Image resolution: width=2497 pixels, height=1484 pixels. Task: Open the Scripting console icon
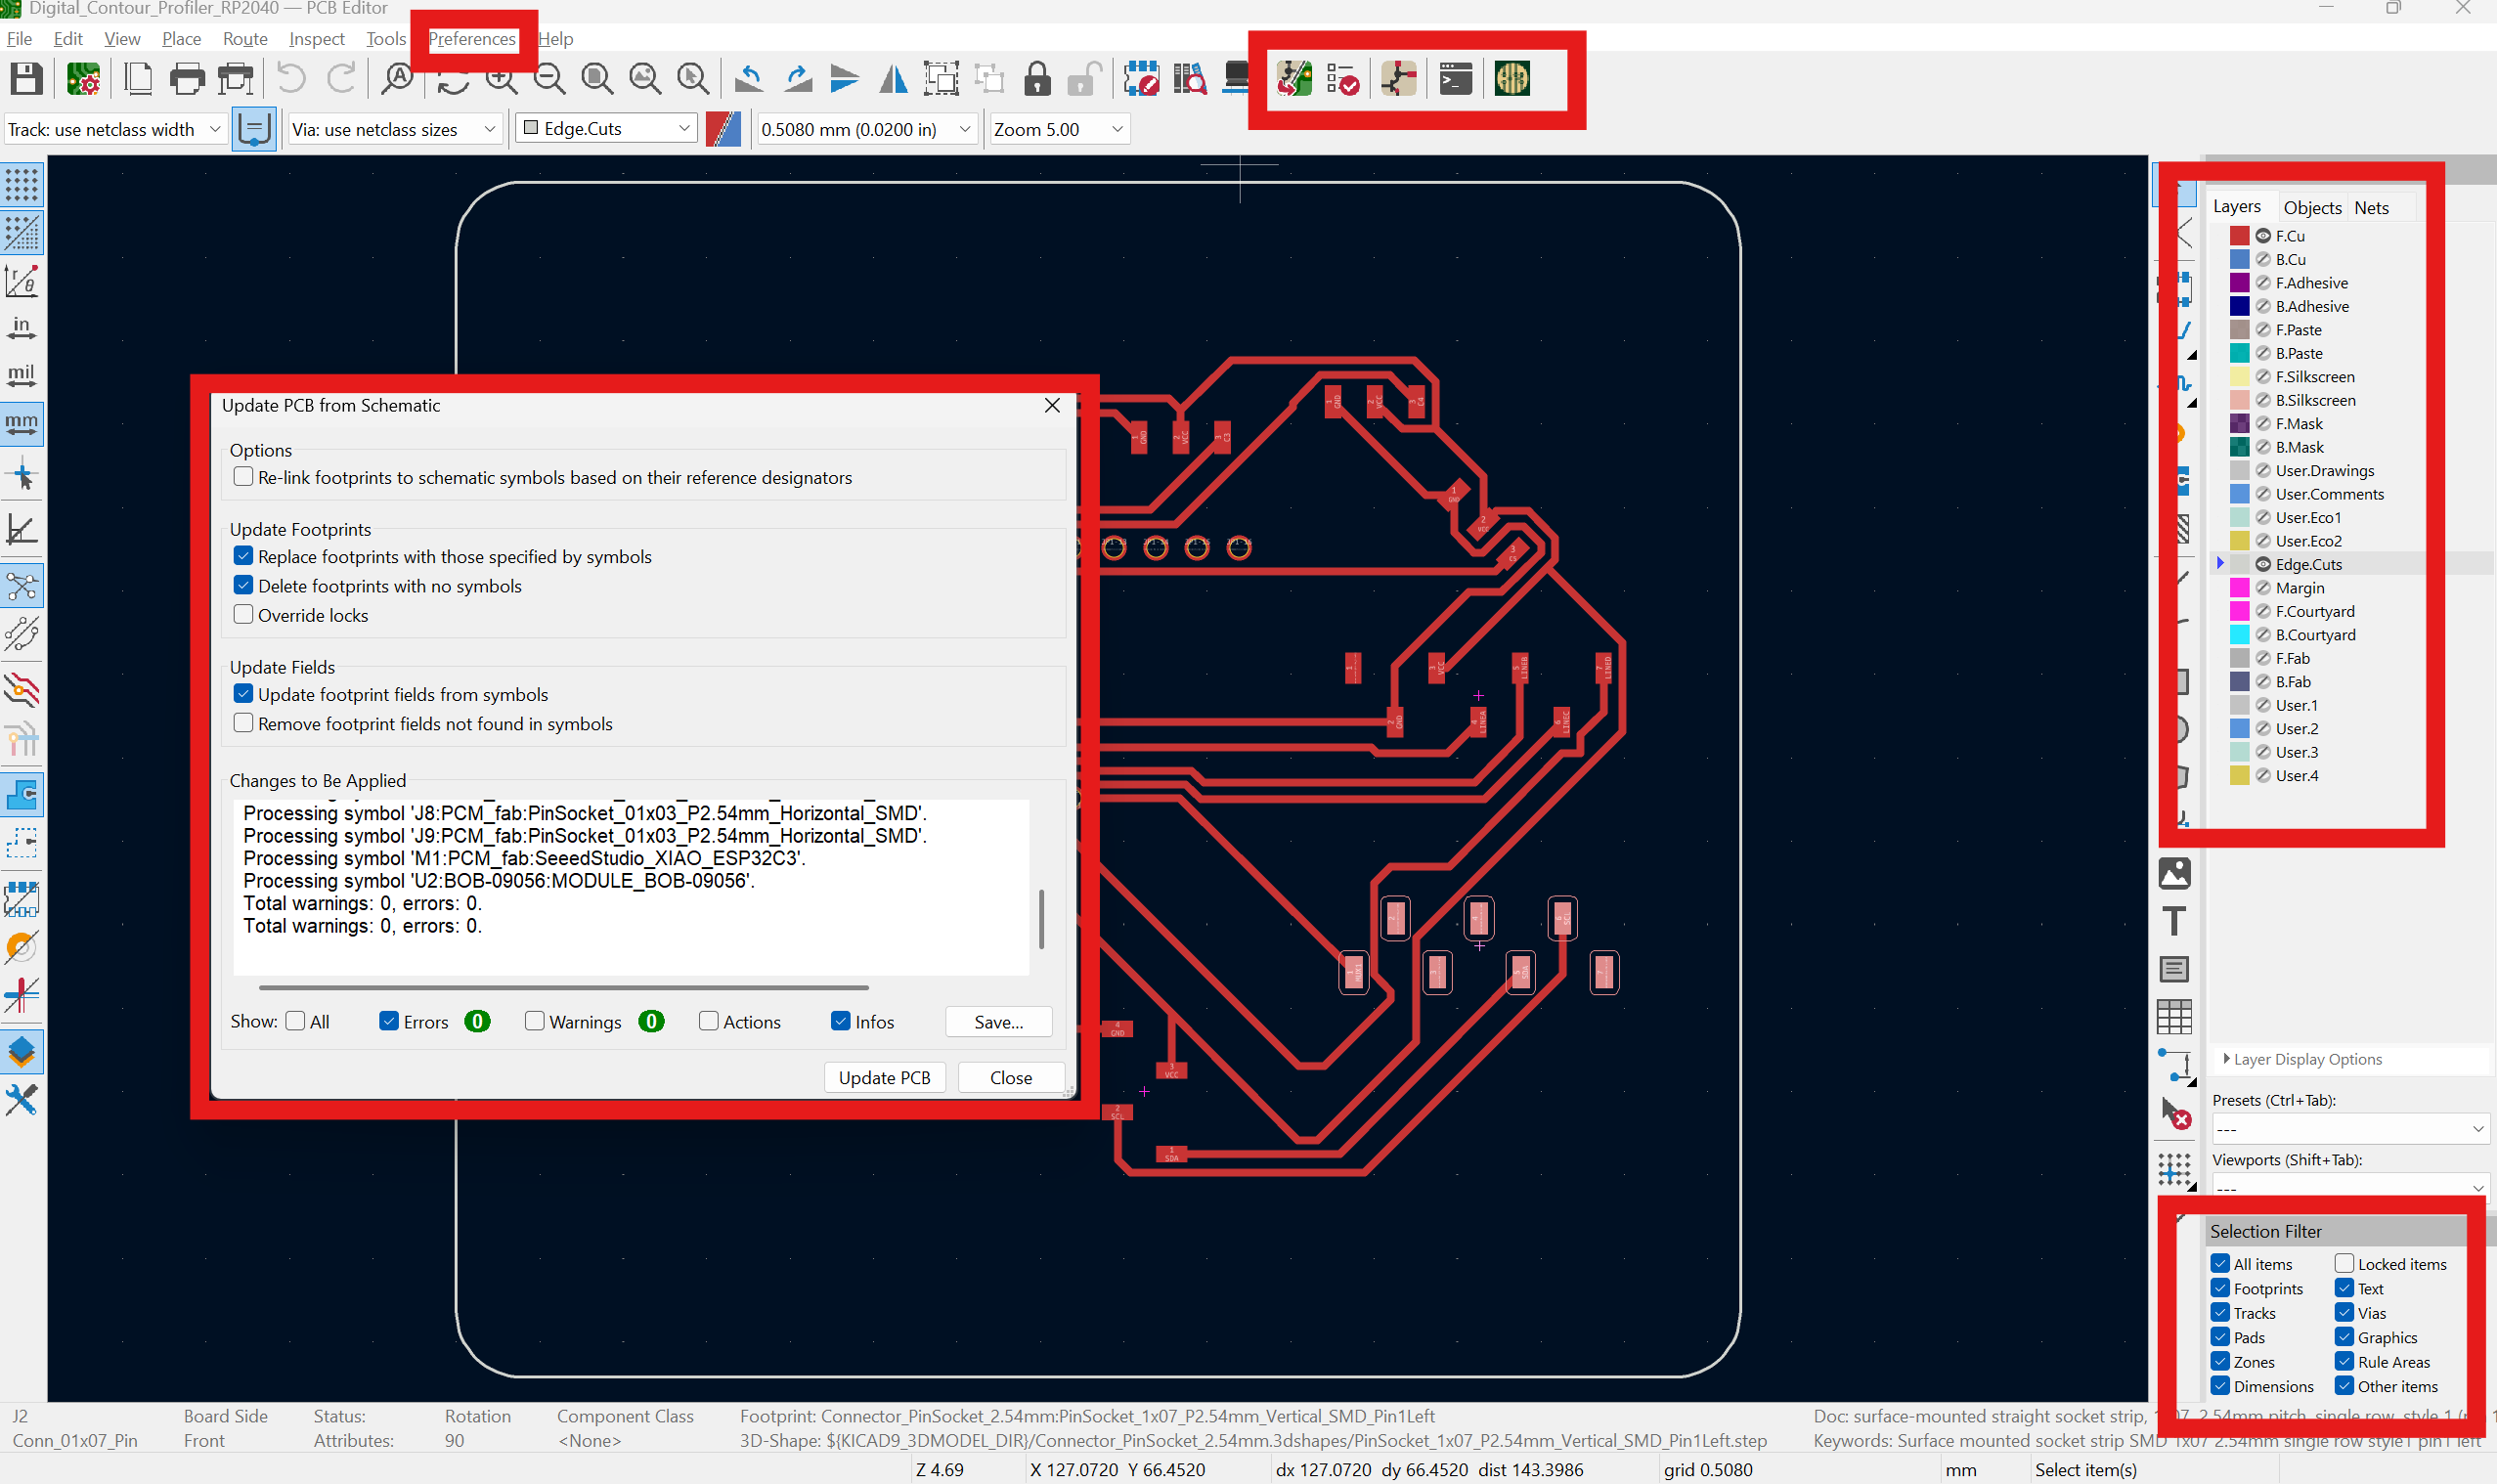click(1455, 79)
